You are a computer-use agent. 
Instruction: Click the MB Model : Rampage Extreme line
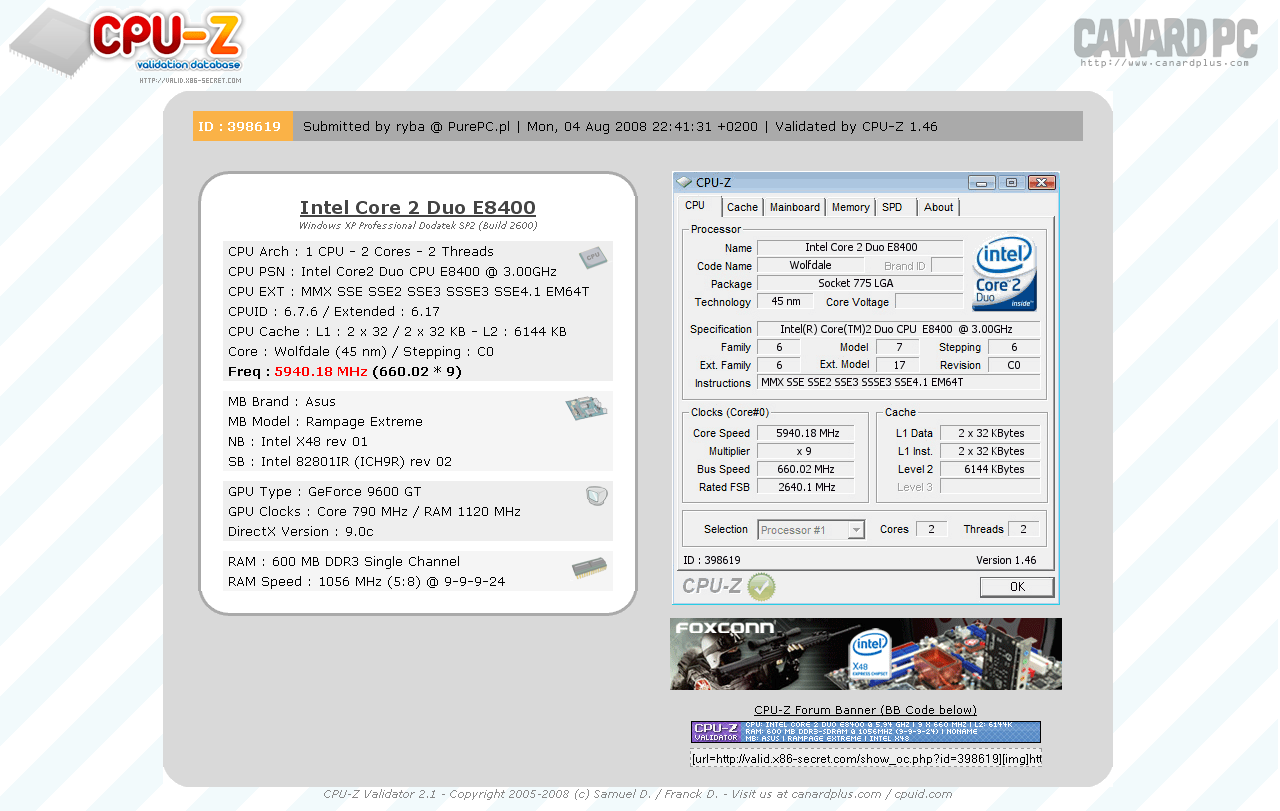click(325, 422)
